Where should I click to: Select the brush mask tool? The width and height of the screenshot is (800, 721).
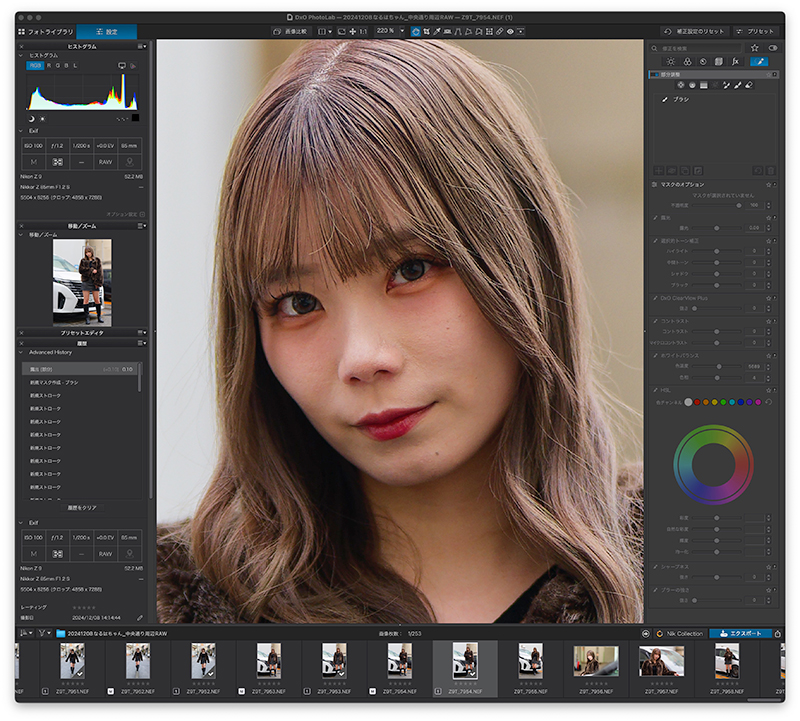(x=738, y=85)
